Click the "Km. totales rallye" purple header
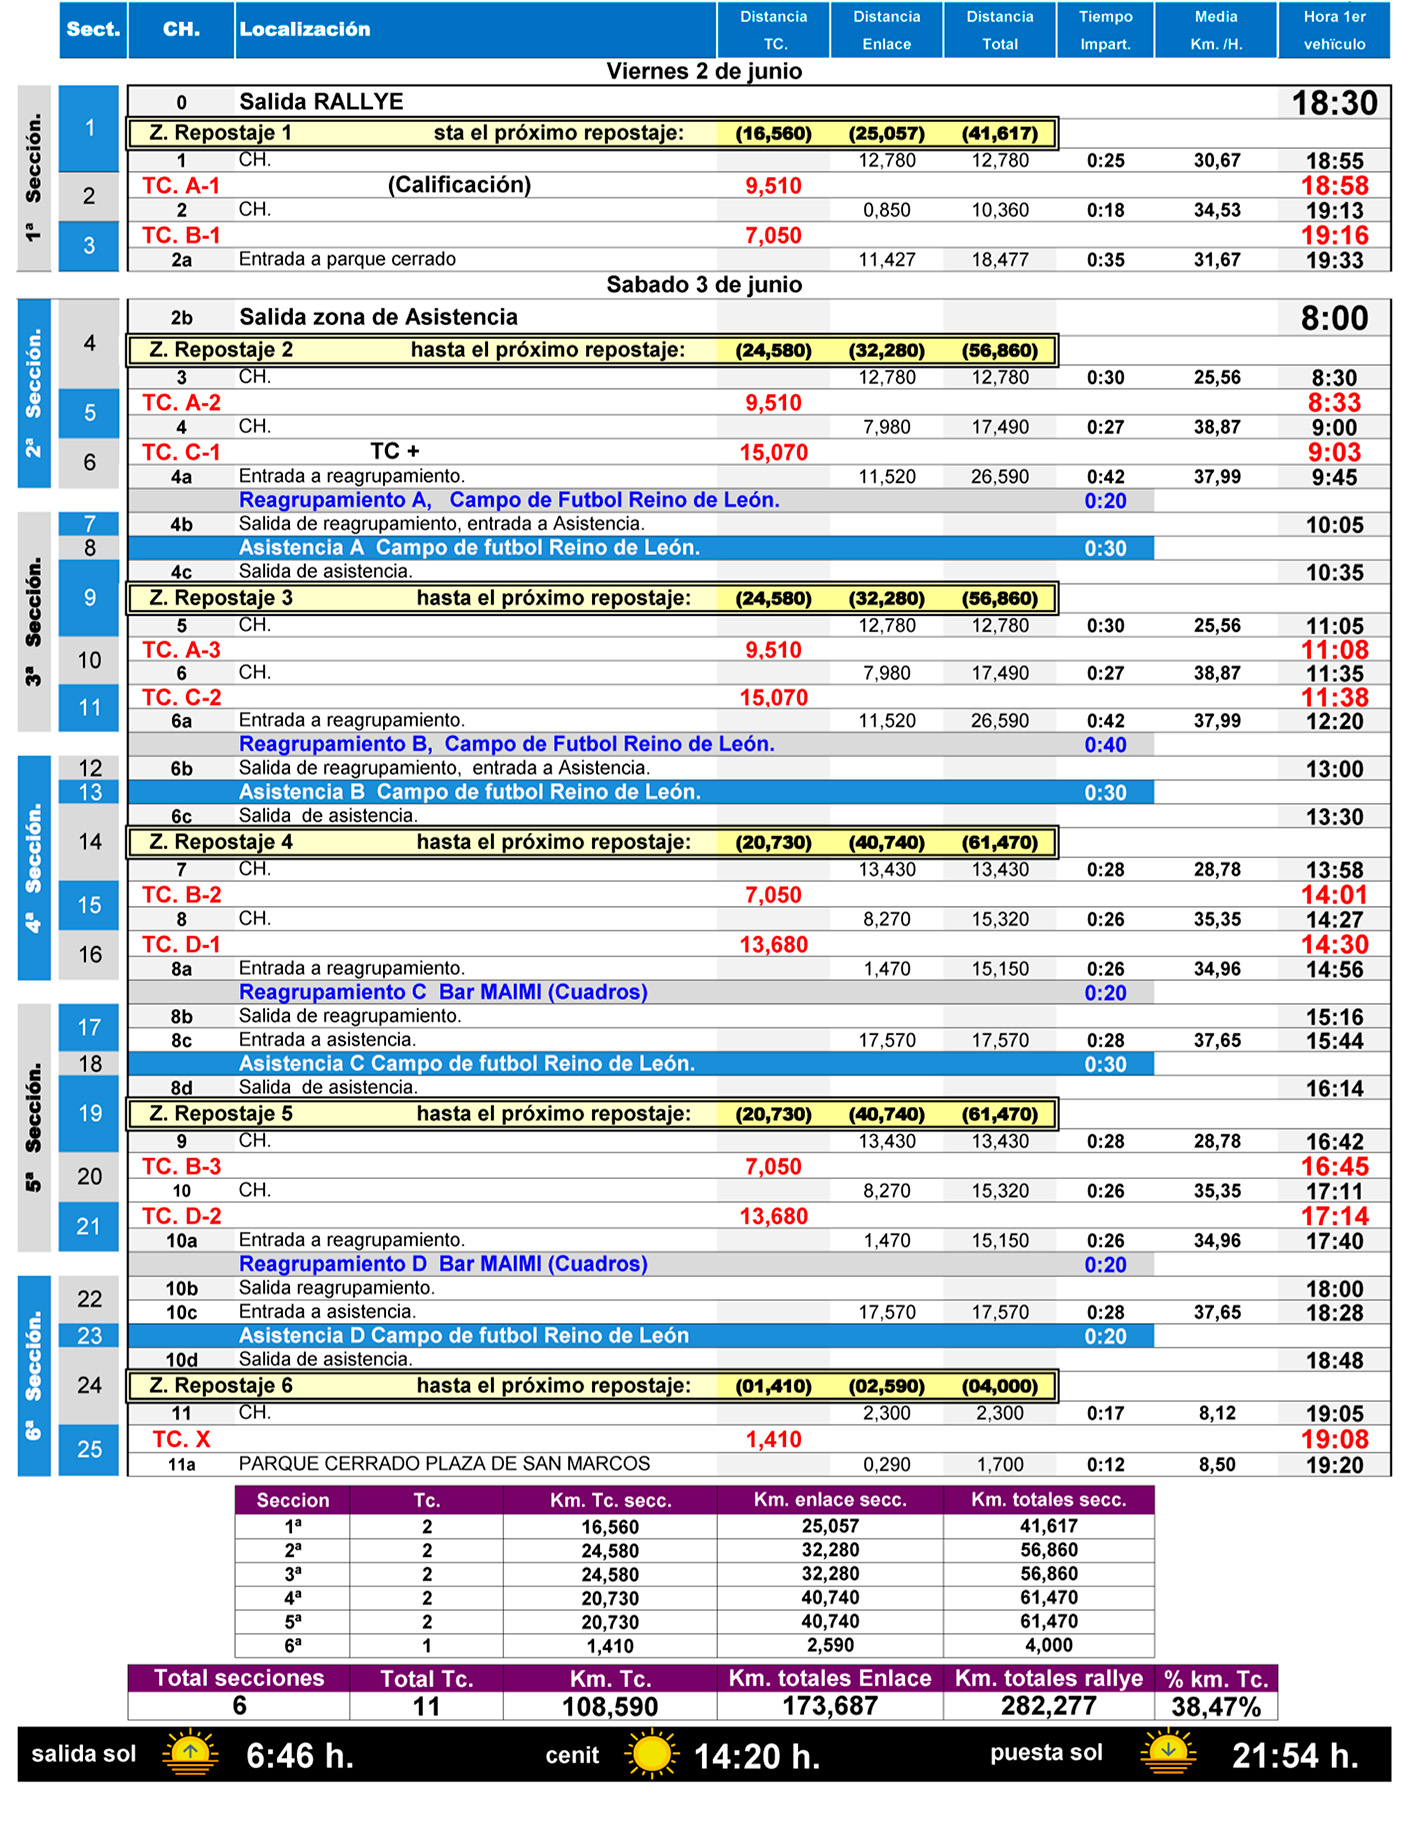1410x1826 pixels. point(1048,1678)
